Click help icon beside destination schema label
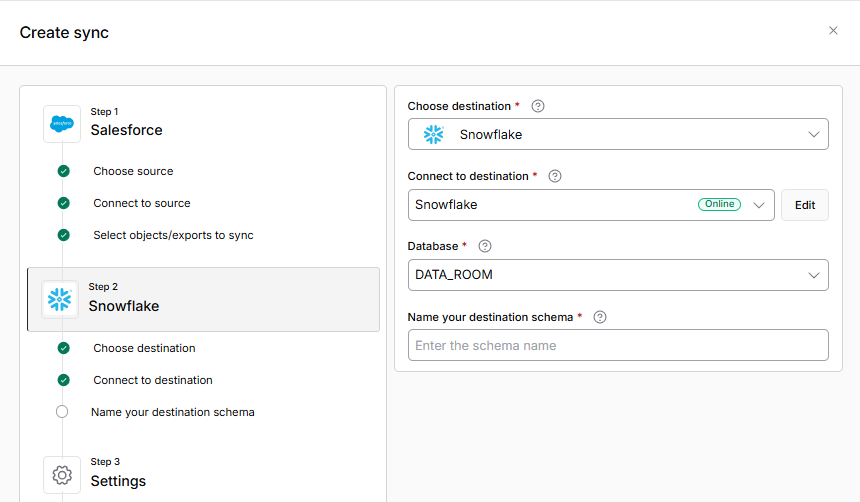The image size is (860, 502). [x=600, y=317]
